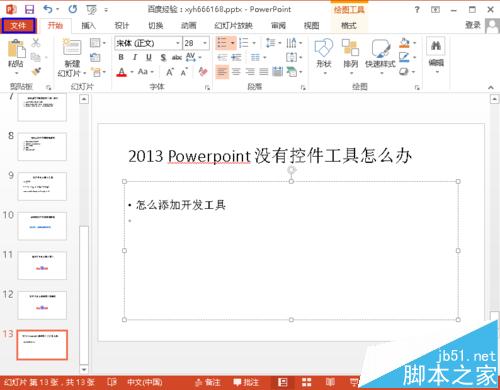Click the Start From Beginning slideshow icon
The height and width of the screenshot is (390, 500).
click(x=91, y=10)
